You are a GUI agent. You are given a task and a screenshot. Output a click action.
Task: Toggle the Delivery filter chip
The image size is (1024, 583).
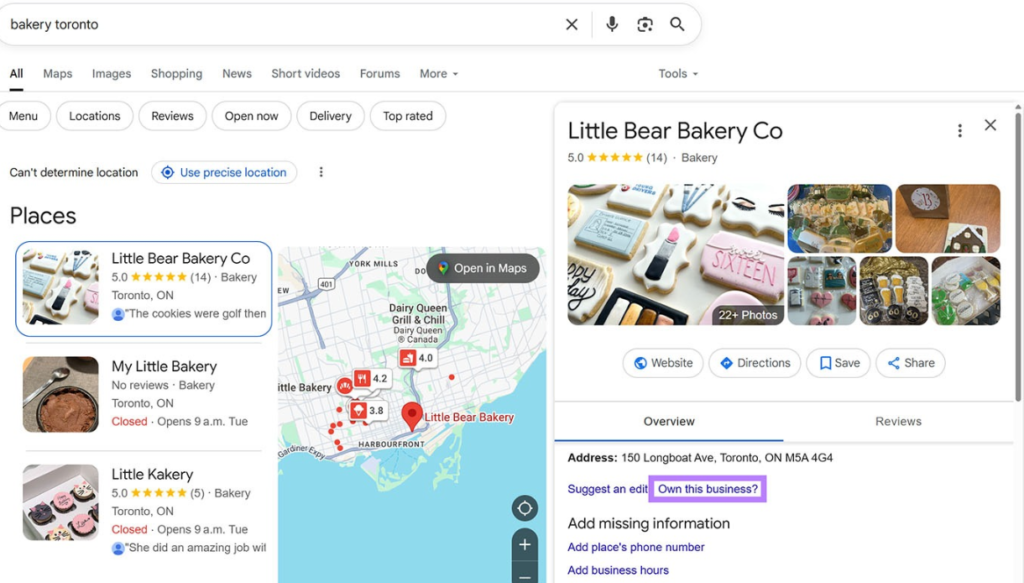(330, 116)
